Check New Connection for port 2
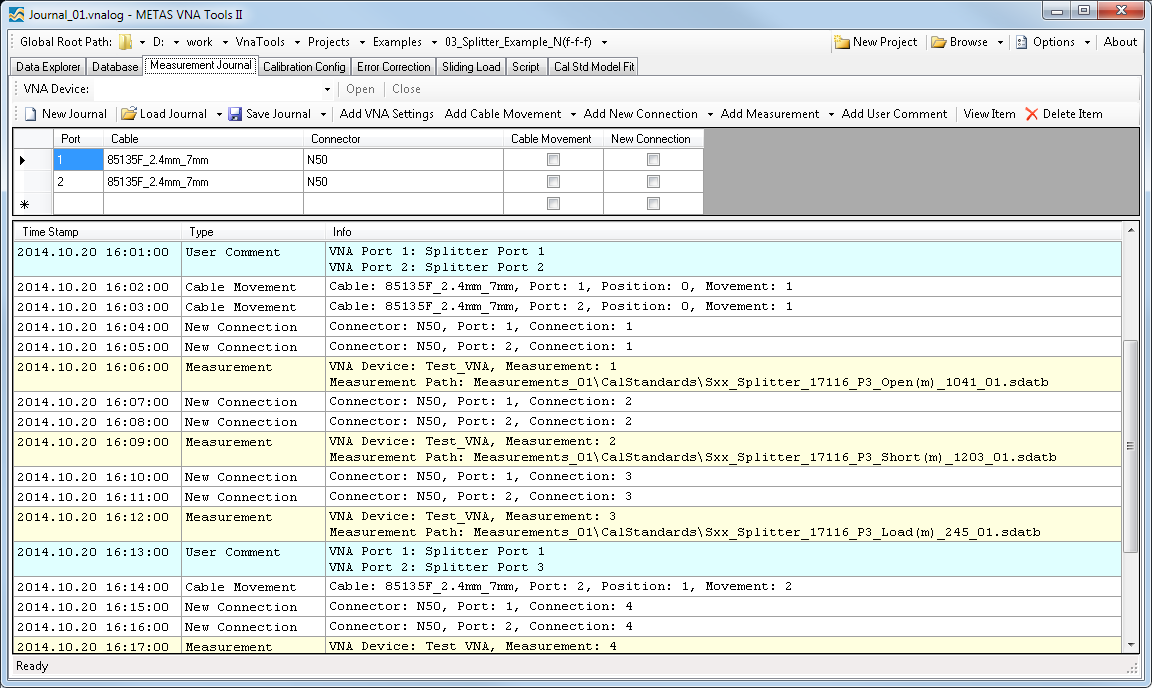This screenshot has height=688, width=1152. [x=653, y=182]
